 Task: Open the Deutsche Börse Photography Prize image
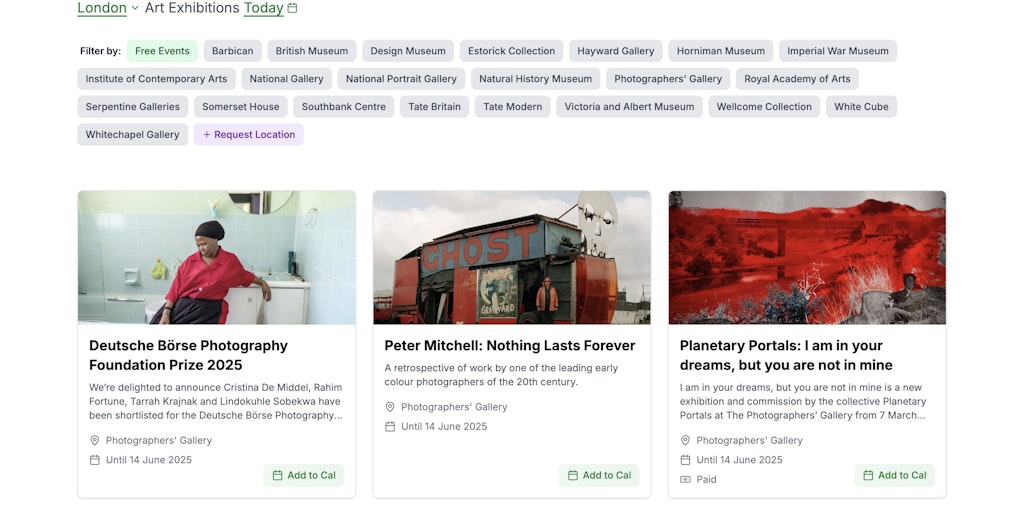click(x=217, y=257)
